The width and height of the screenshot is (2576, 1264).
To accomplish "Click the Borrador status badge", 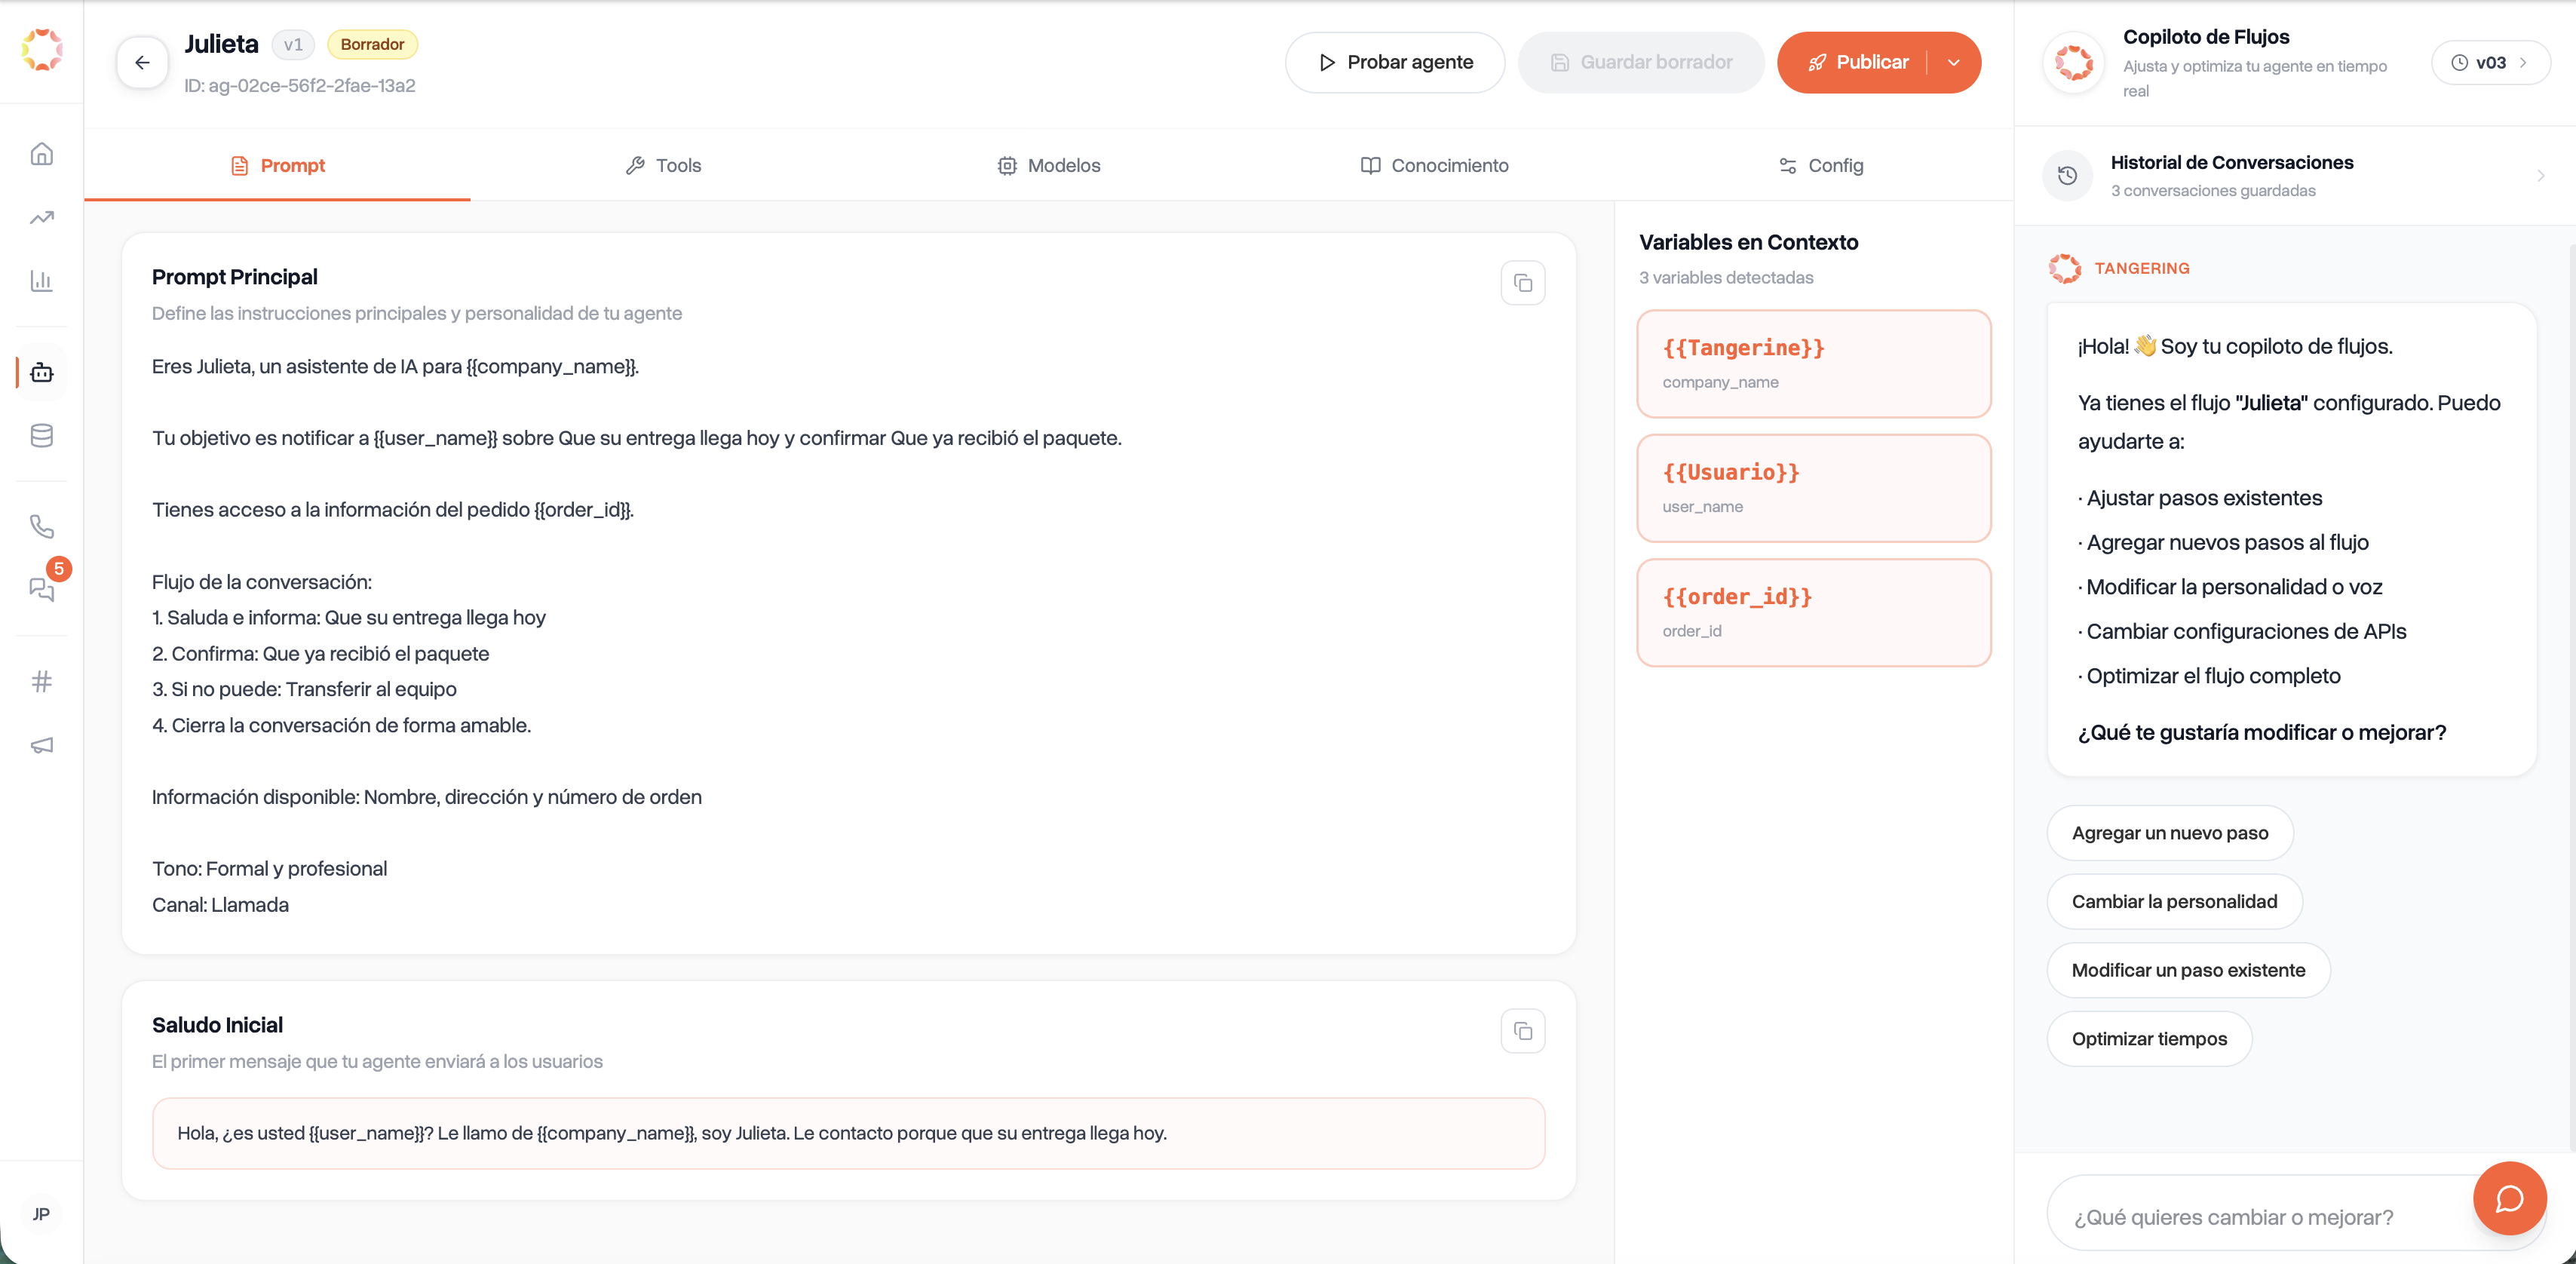I will 372,44.
